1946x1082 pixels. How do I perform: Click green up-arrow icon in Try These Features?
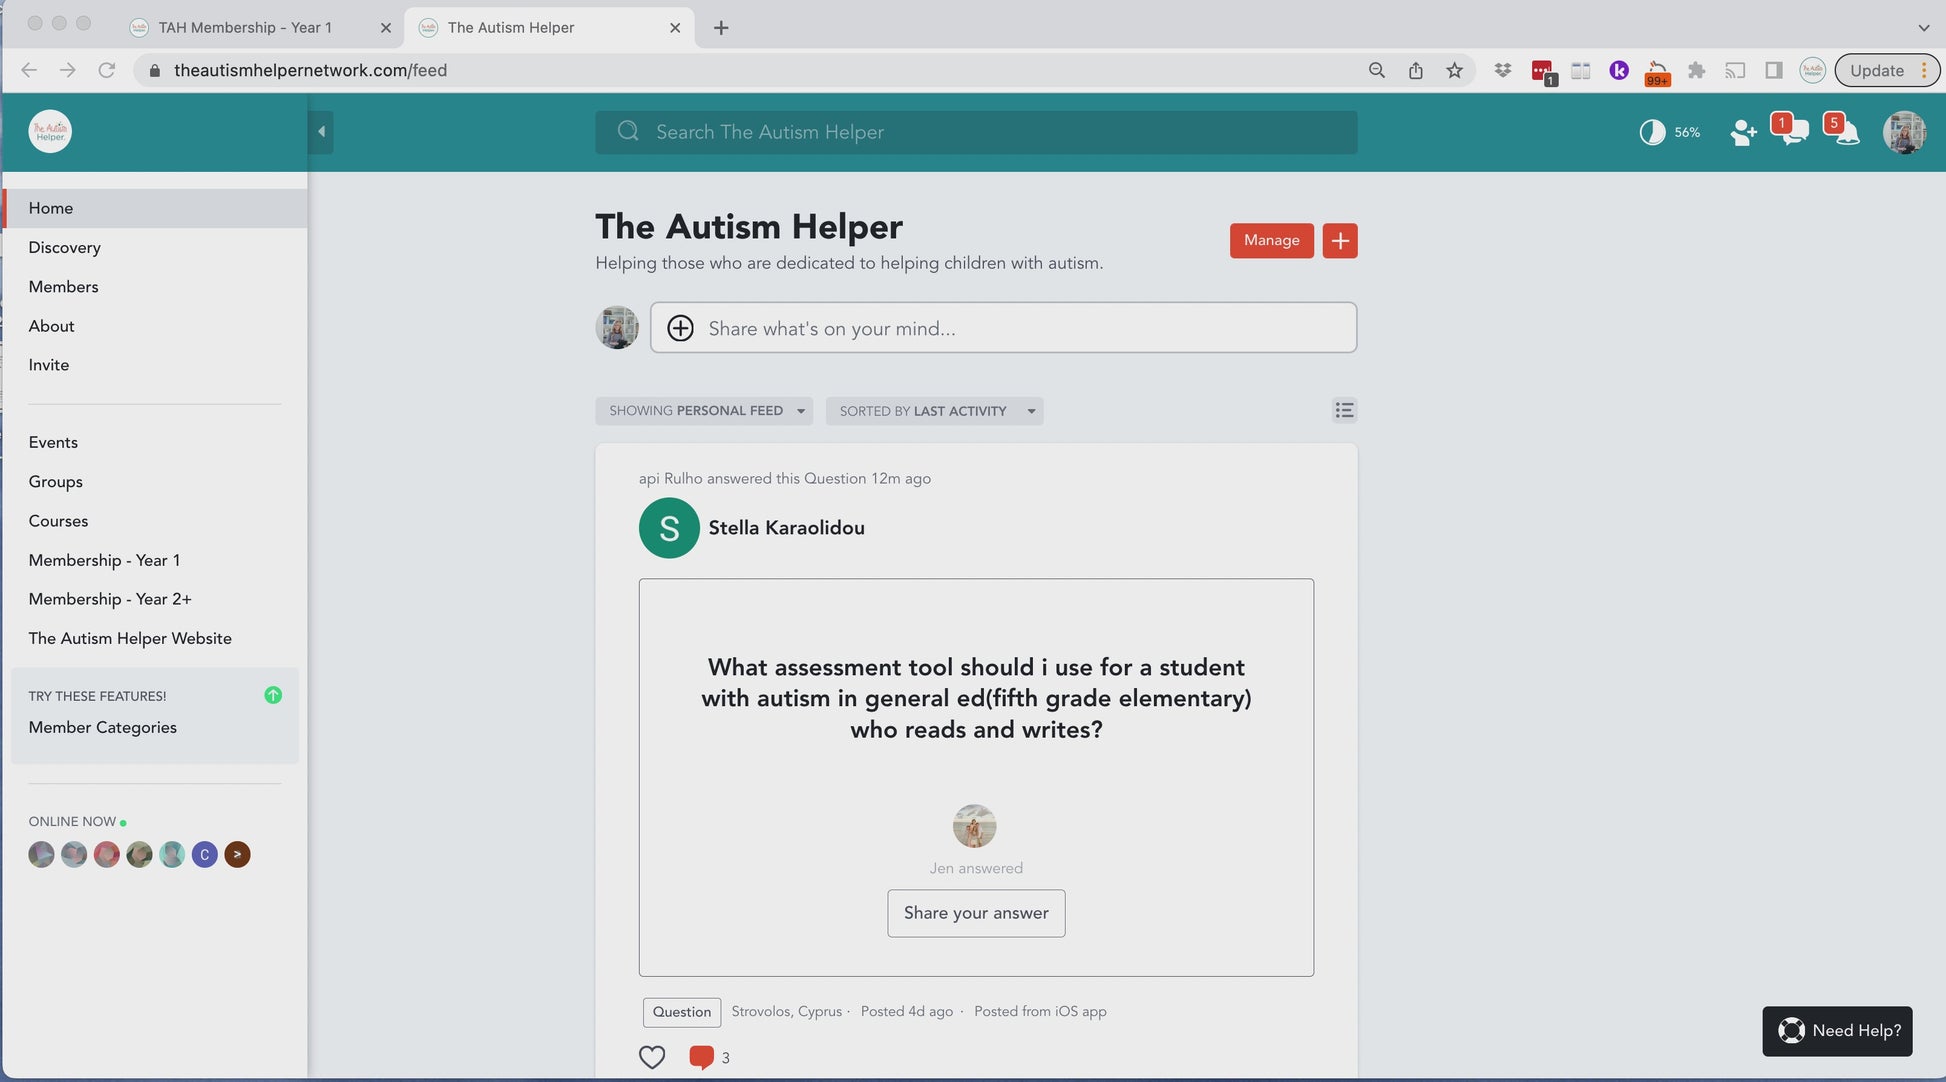tap(273, 695)
